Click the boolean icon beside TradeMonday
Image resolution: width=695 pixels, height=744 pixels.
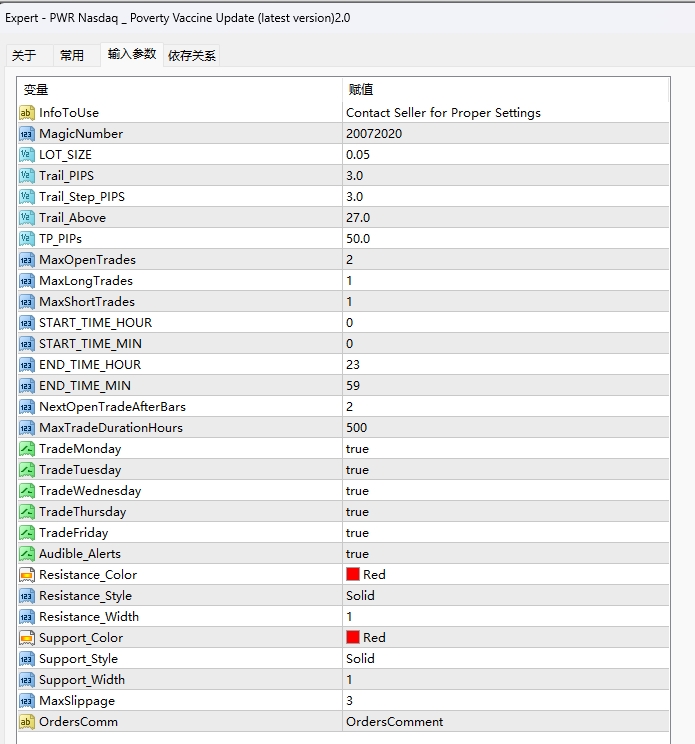pos(27,449)
